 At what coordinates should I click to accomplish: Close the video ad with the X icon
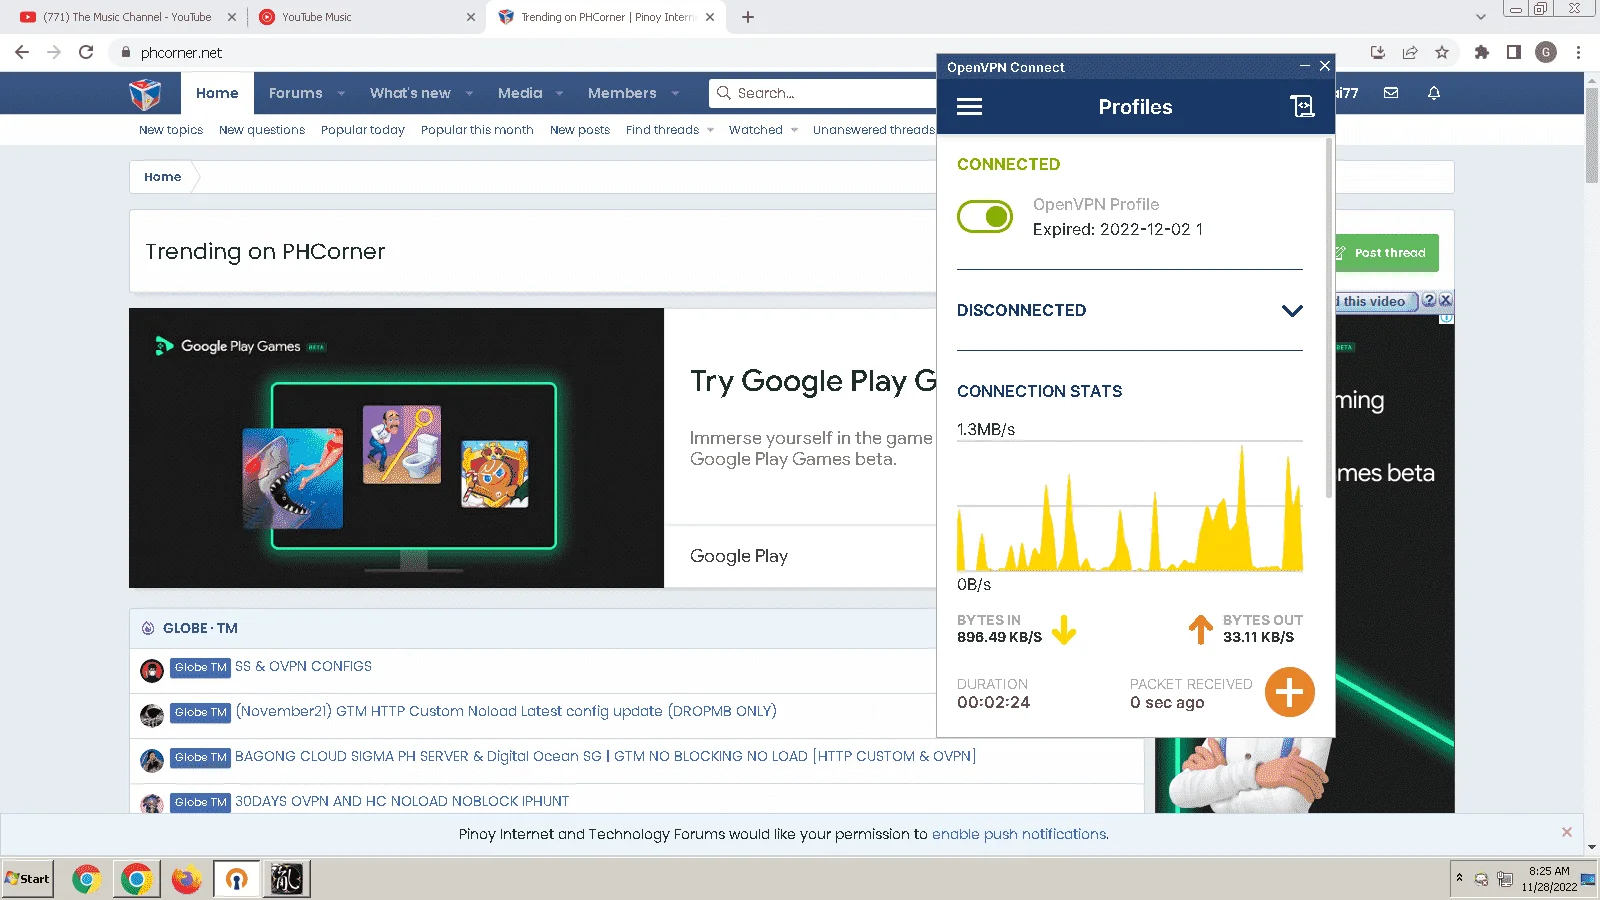pyautogui.click(x=1445, y=300)
